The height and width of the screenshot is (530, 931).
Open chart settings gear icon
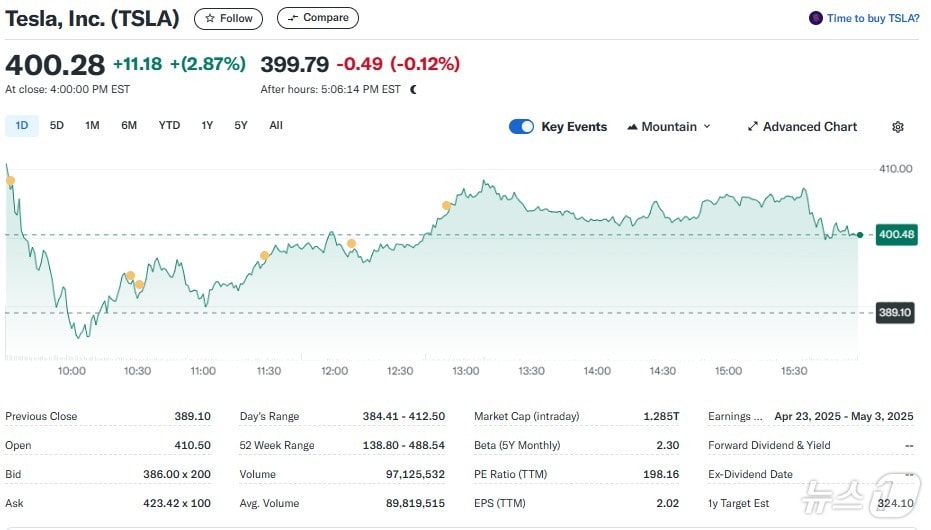pyautogui.click(x=897, y=127)
